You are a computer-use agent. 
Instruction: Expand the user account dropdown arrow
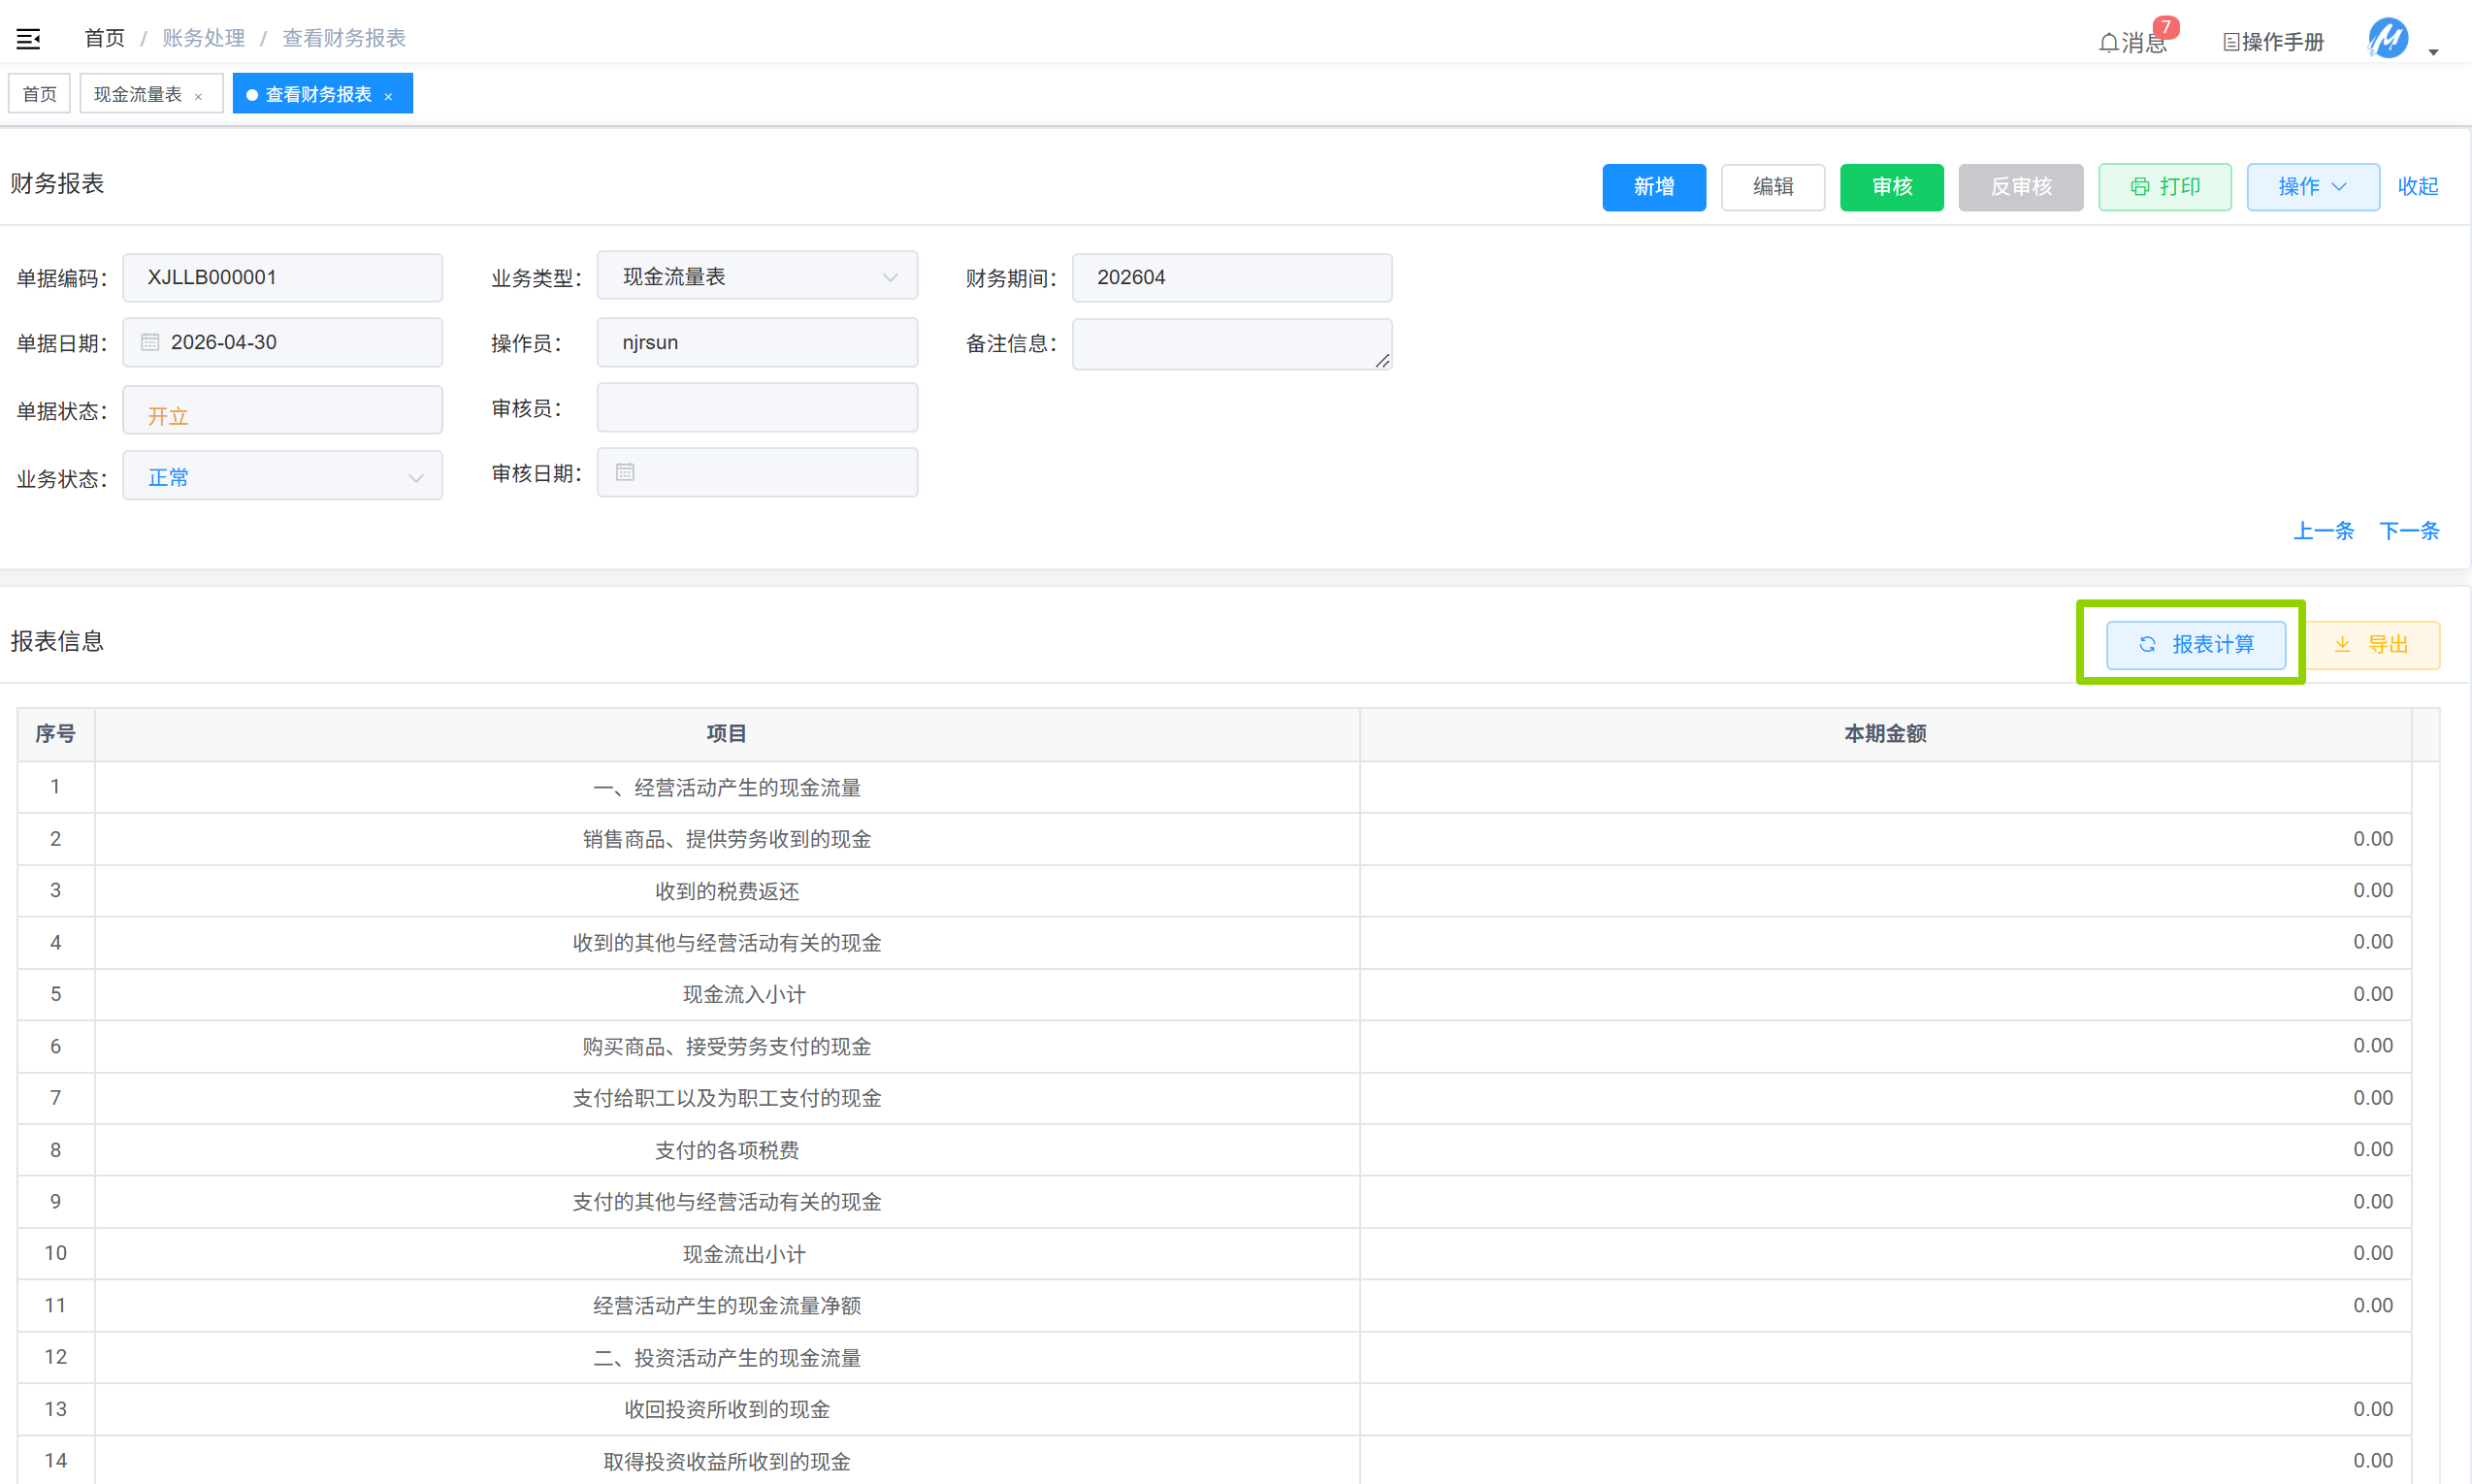(x=2433, y=52)
